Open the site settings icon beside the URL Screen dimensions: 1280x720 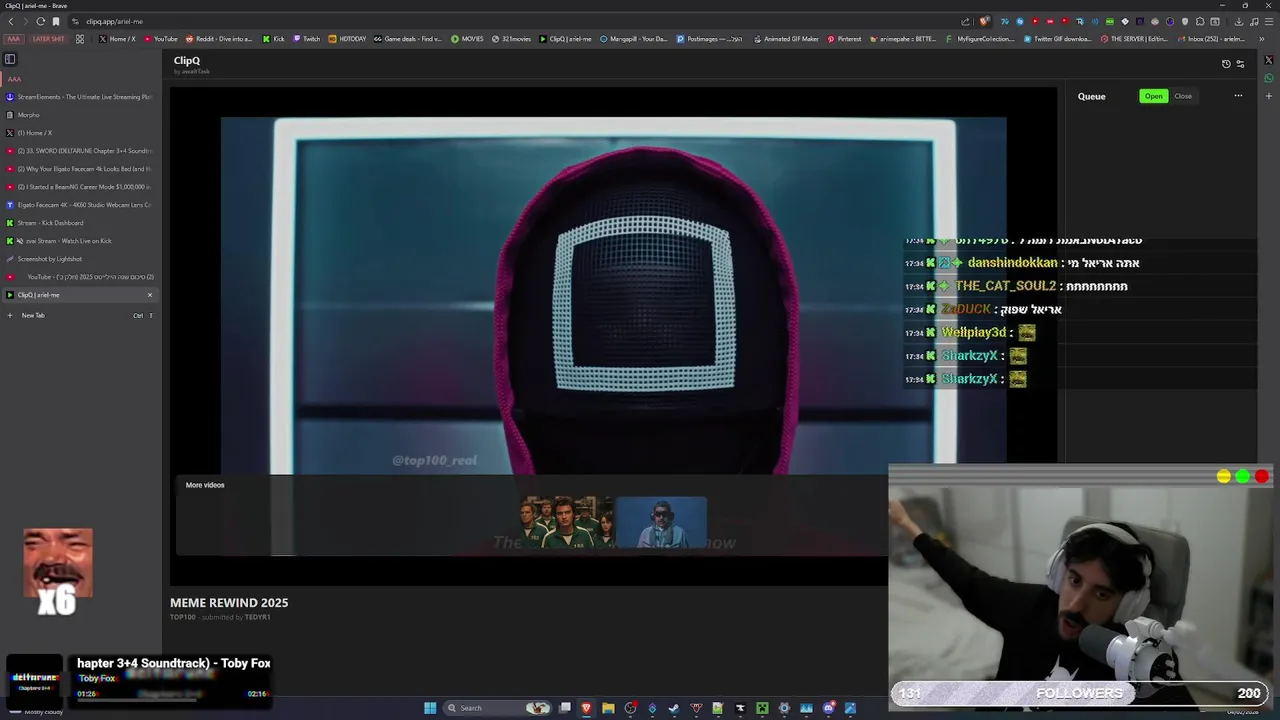pyautogui.click(x=75, y=21)
